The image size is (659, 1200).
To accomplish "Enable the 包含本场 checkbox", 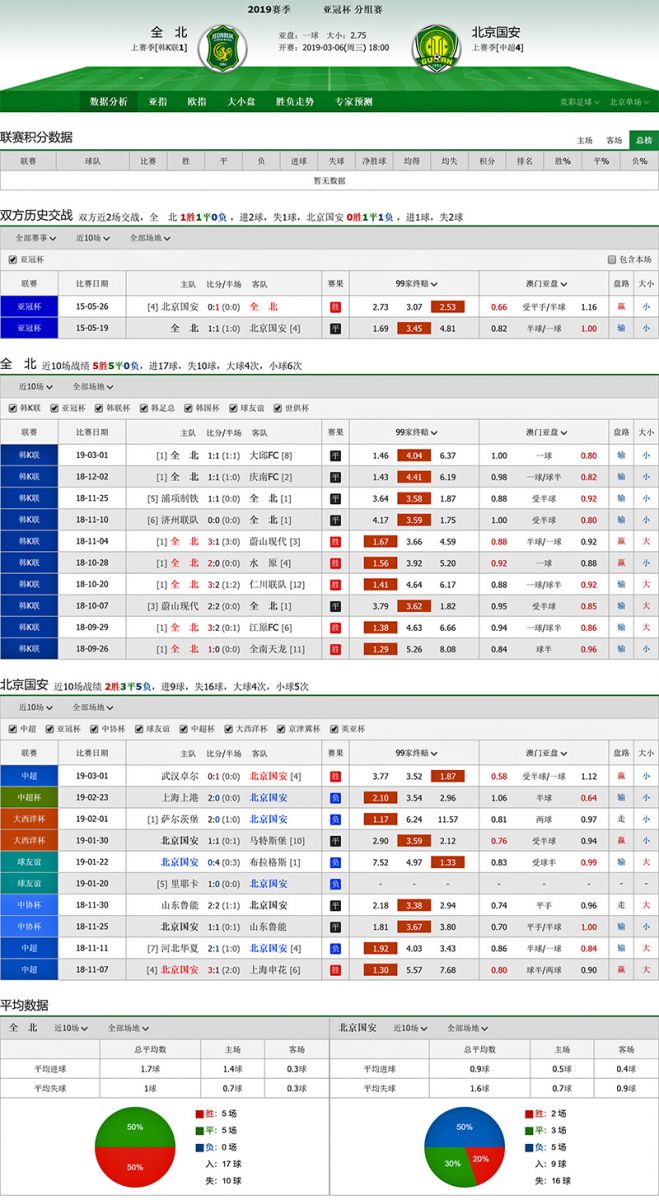I will coord(612,259).
